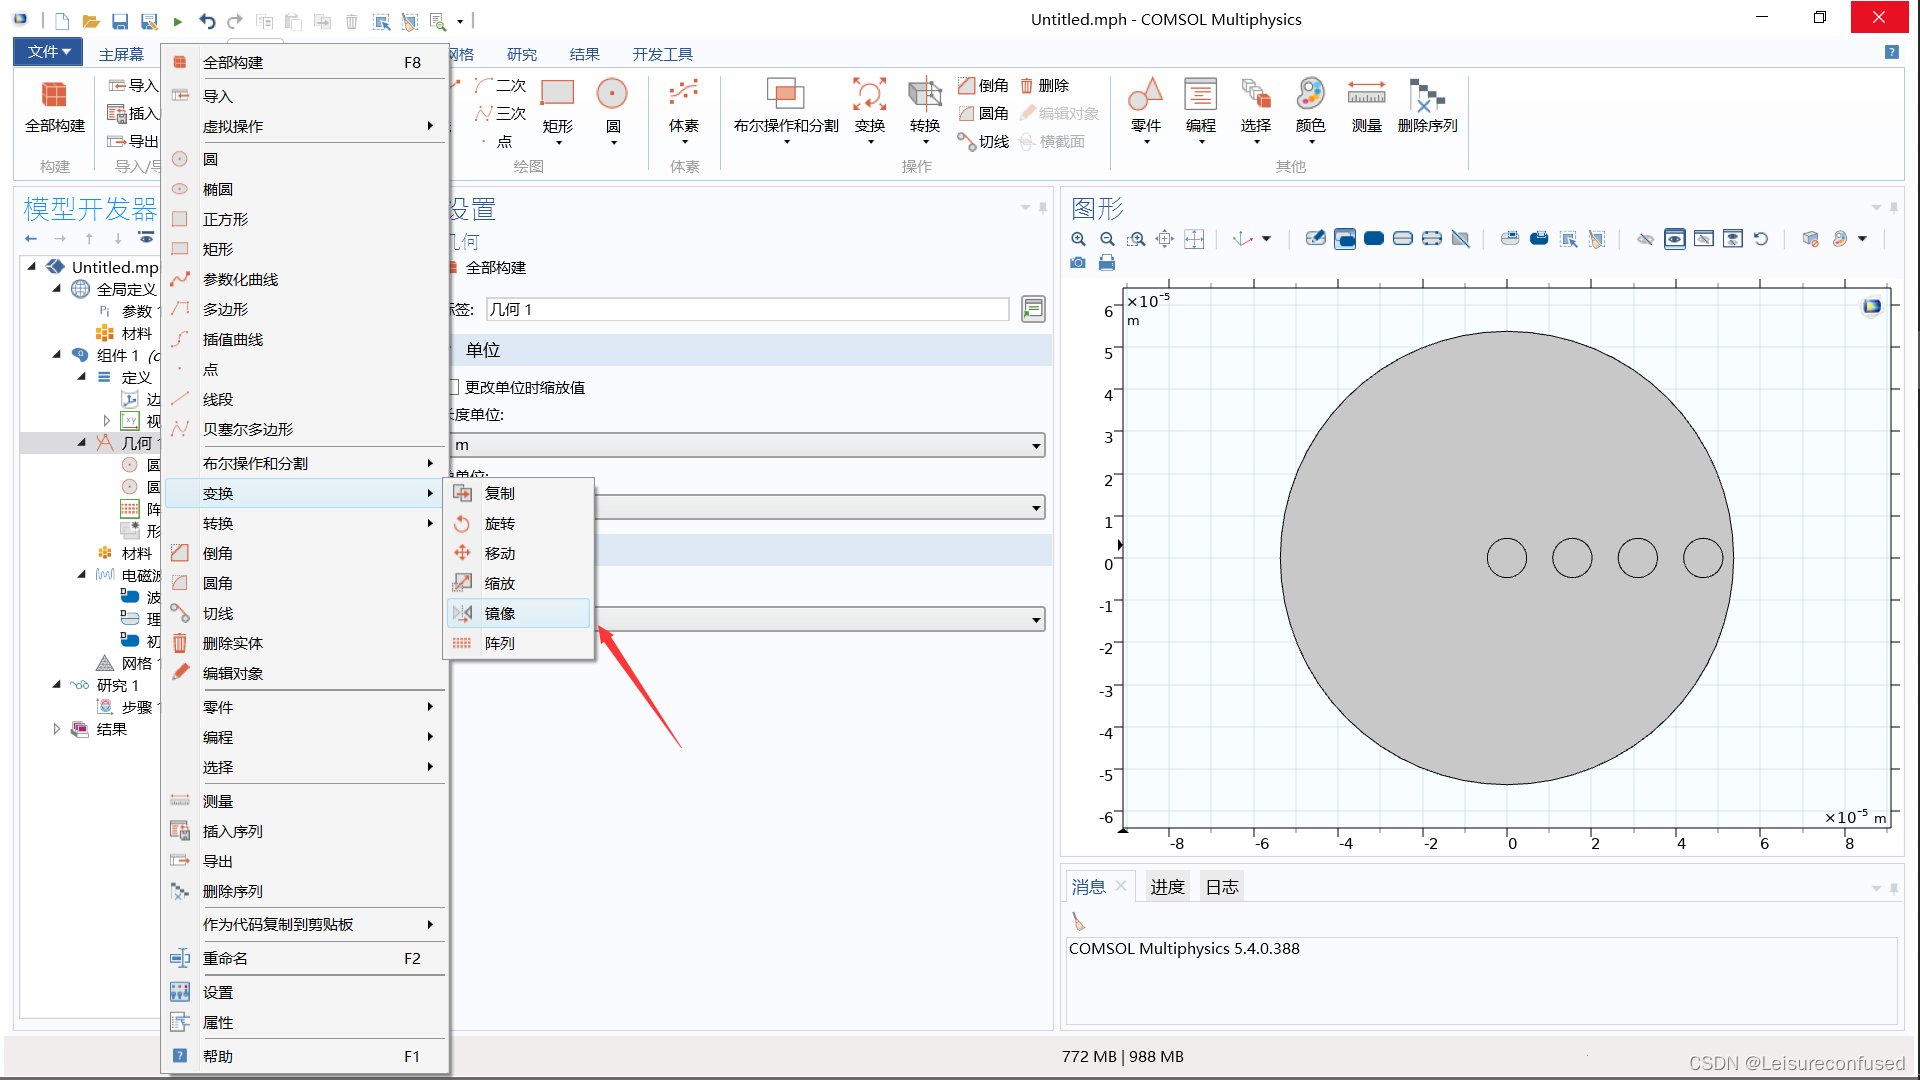Switch to the 进度 tab
1920x1080 pixels.
(x=1167, y=887)
